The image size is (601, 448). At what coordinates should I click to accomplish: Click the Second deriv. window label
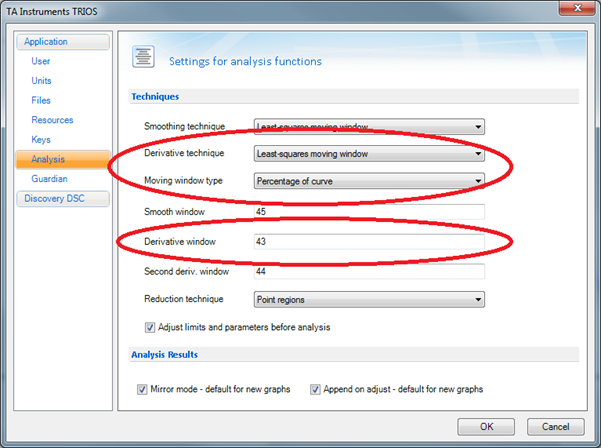pos(186,271)
